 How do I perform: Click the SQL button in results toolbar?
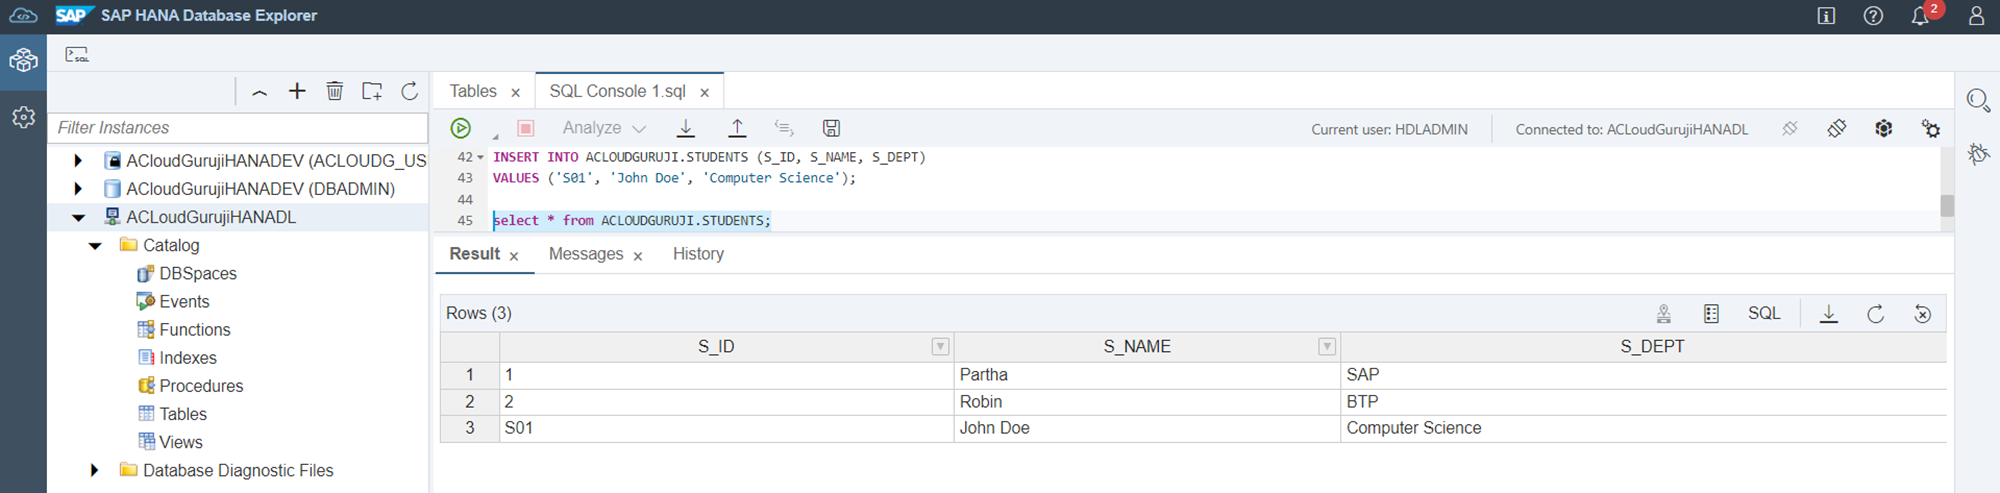(x=1763, y=314)
